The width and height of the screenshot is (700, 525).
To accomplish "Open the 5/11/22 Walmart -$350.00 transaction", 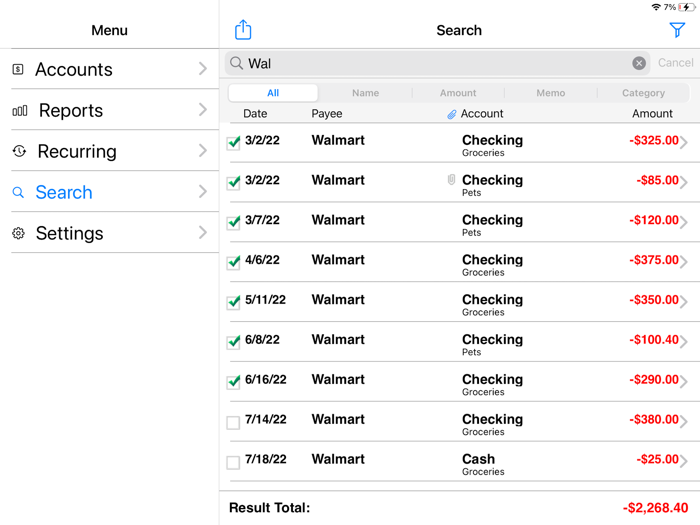I will (460, 302).
